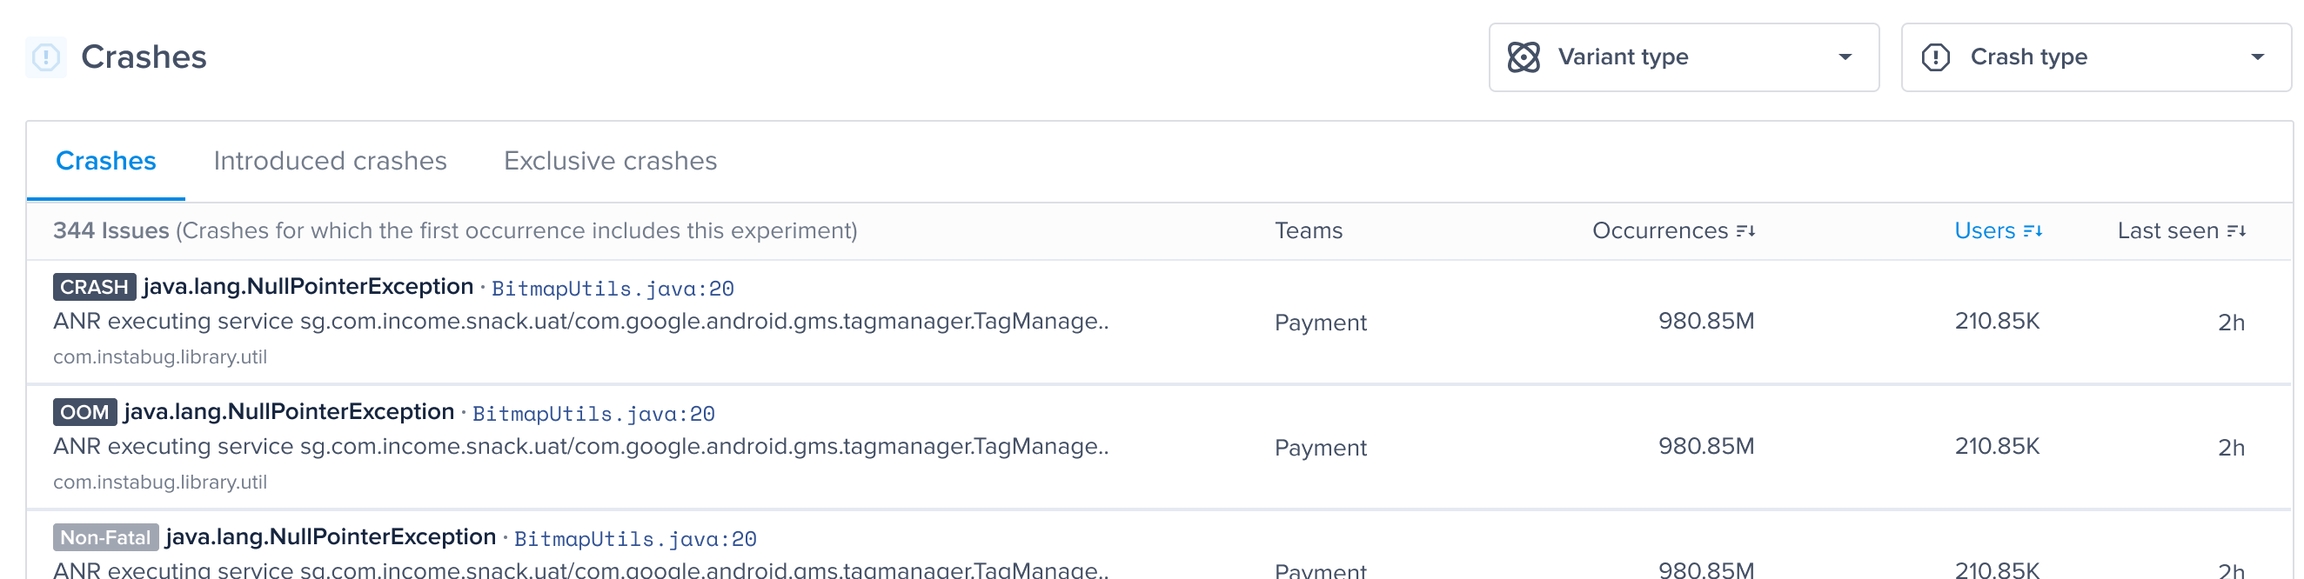Switch to the Exclusive crashes tab
The image size is (2304, 579).
click(x=610, y=161)
